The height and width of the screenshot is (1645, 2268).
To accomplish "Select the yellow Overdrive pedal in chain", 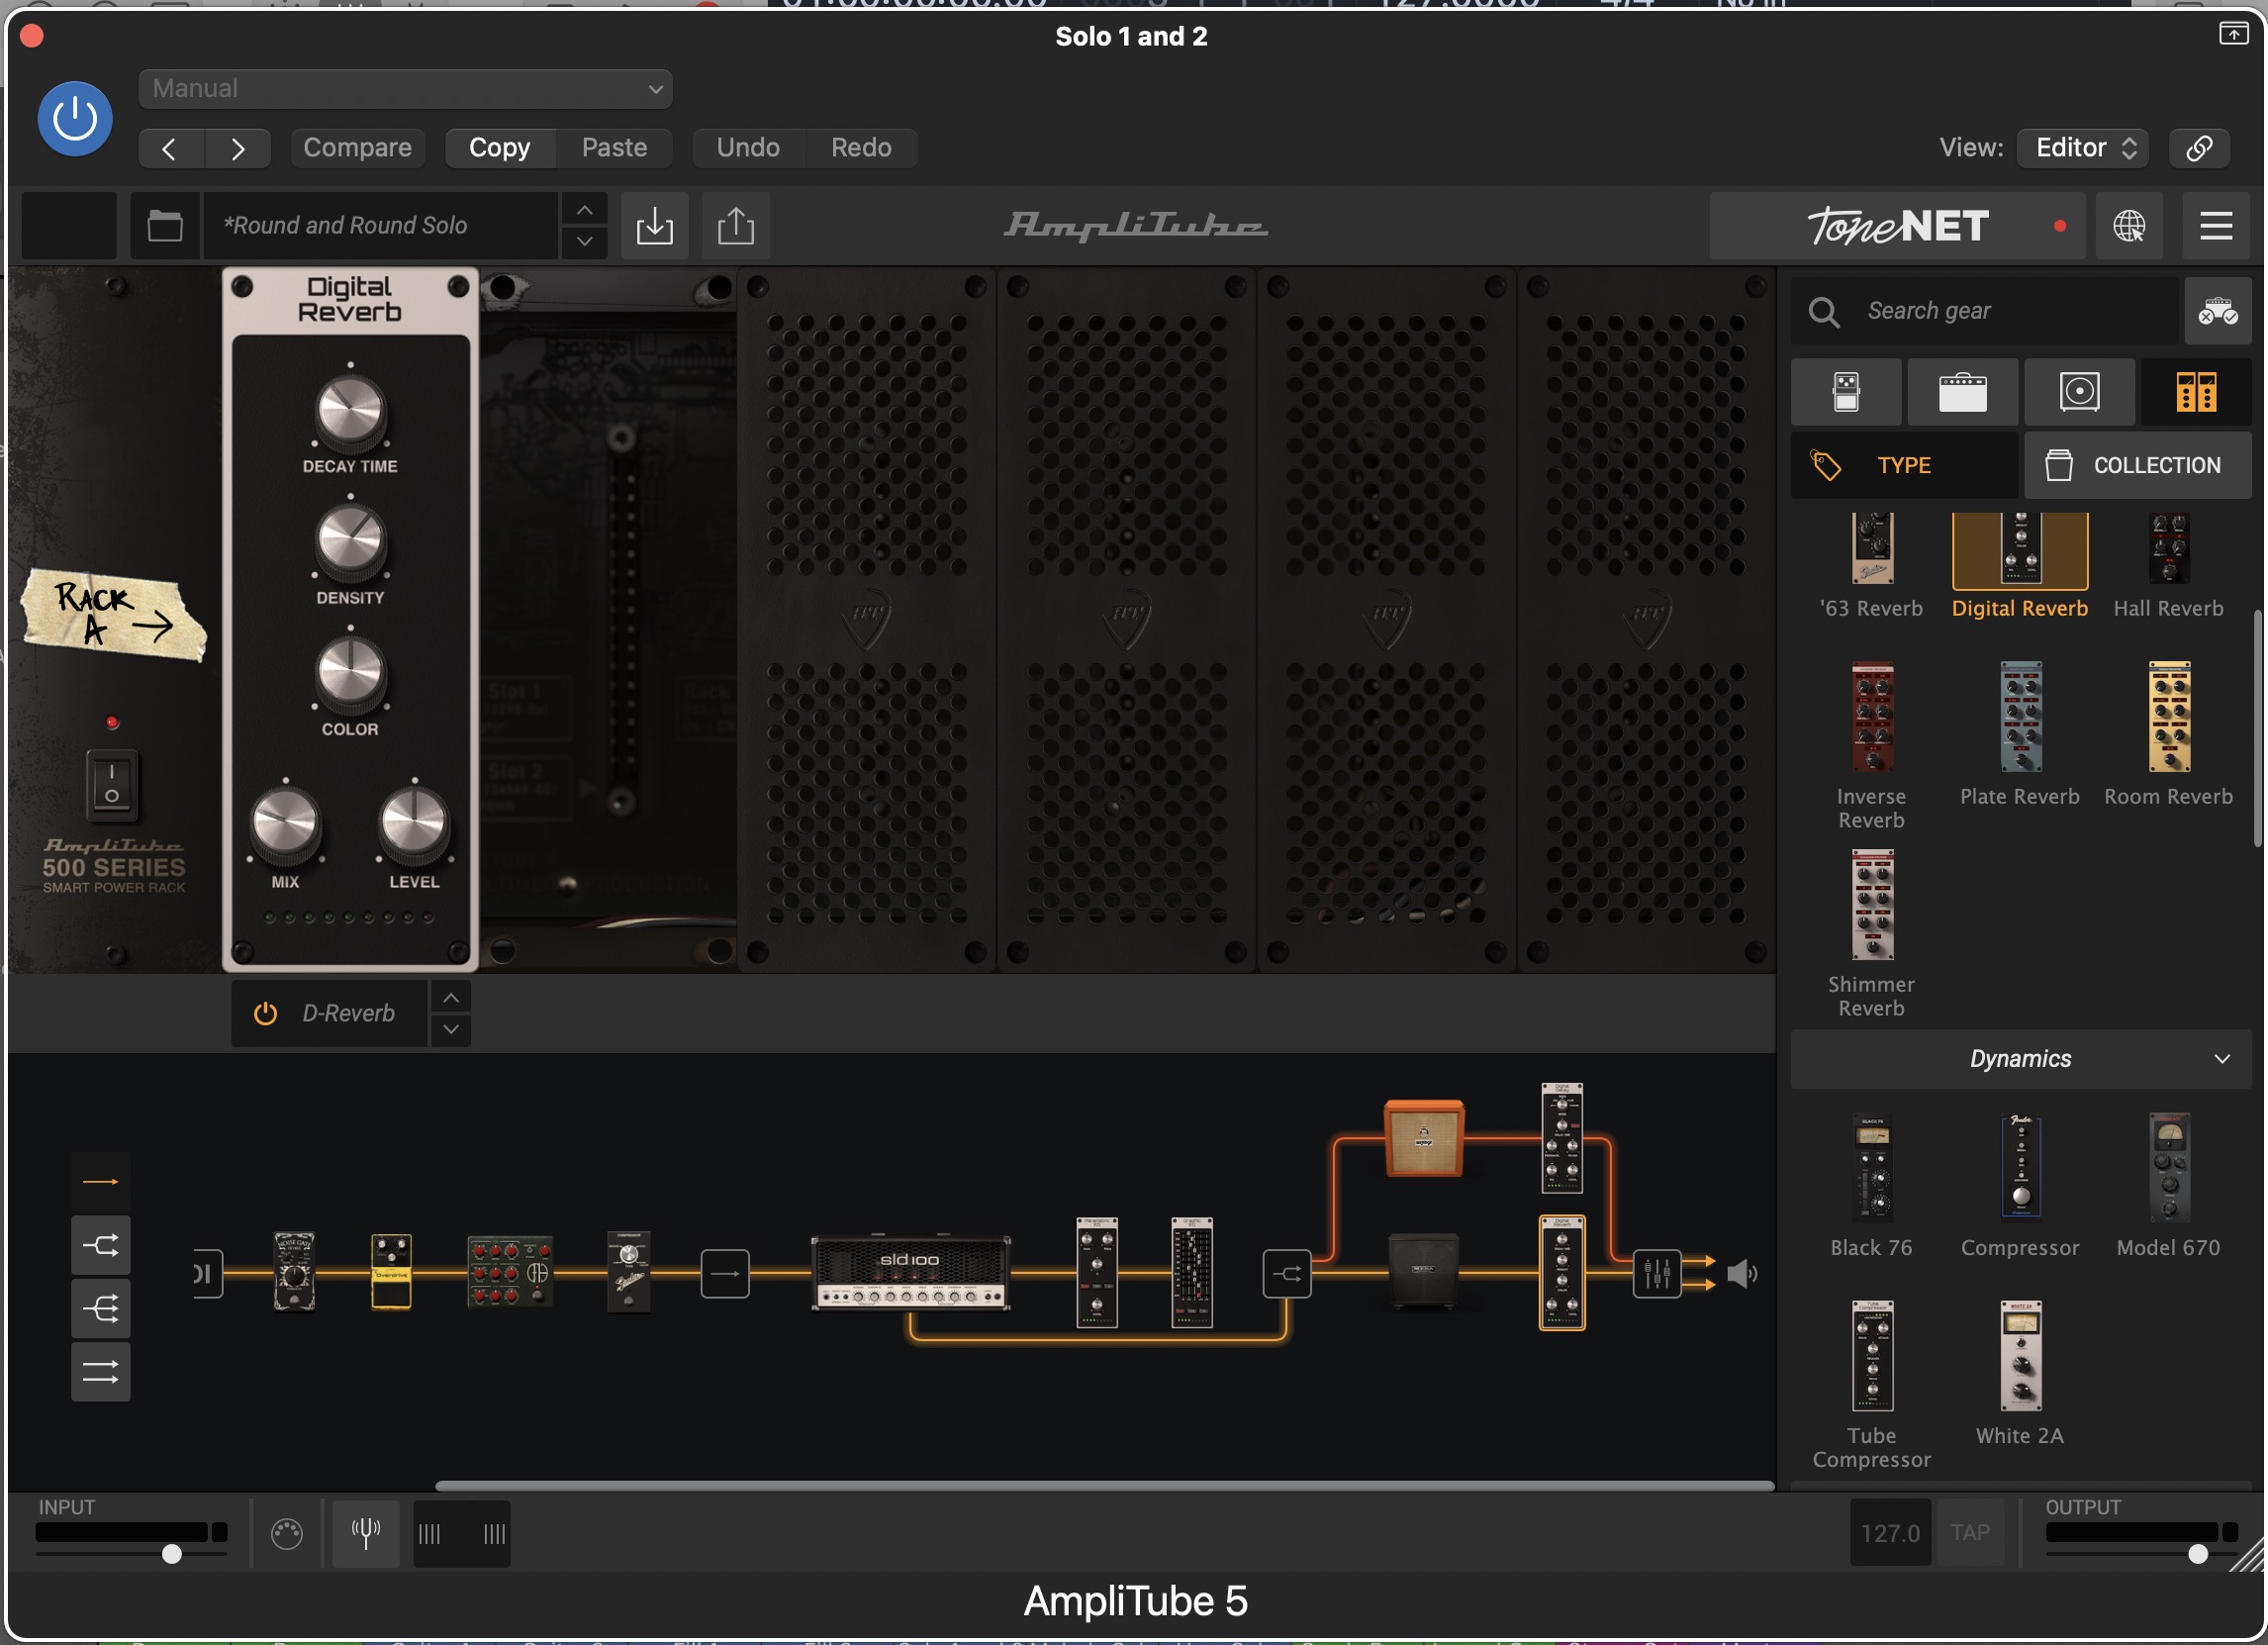I will click(x=391, y=1271).
